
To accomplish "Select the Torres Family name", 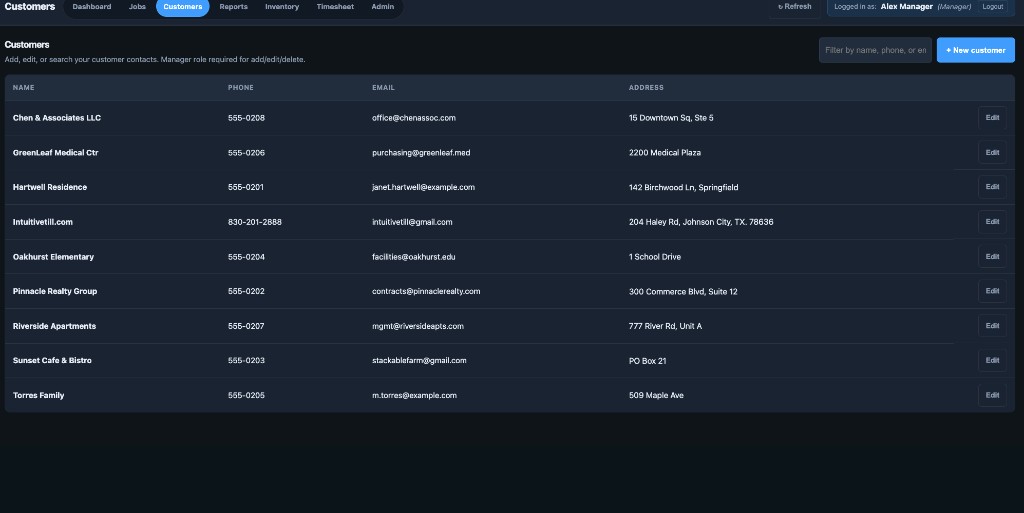I will [x=39, y=395].
